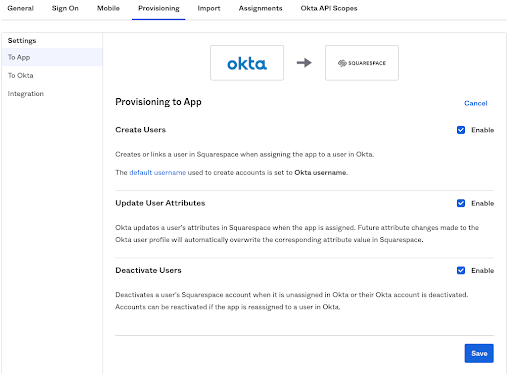Toggle Update User Attributes Enable checkbox
Image resolution: width=512 pixels, height=374 pixels.
click(x=461, y=203)
